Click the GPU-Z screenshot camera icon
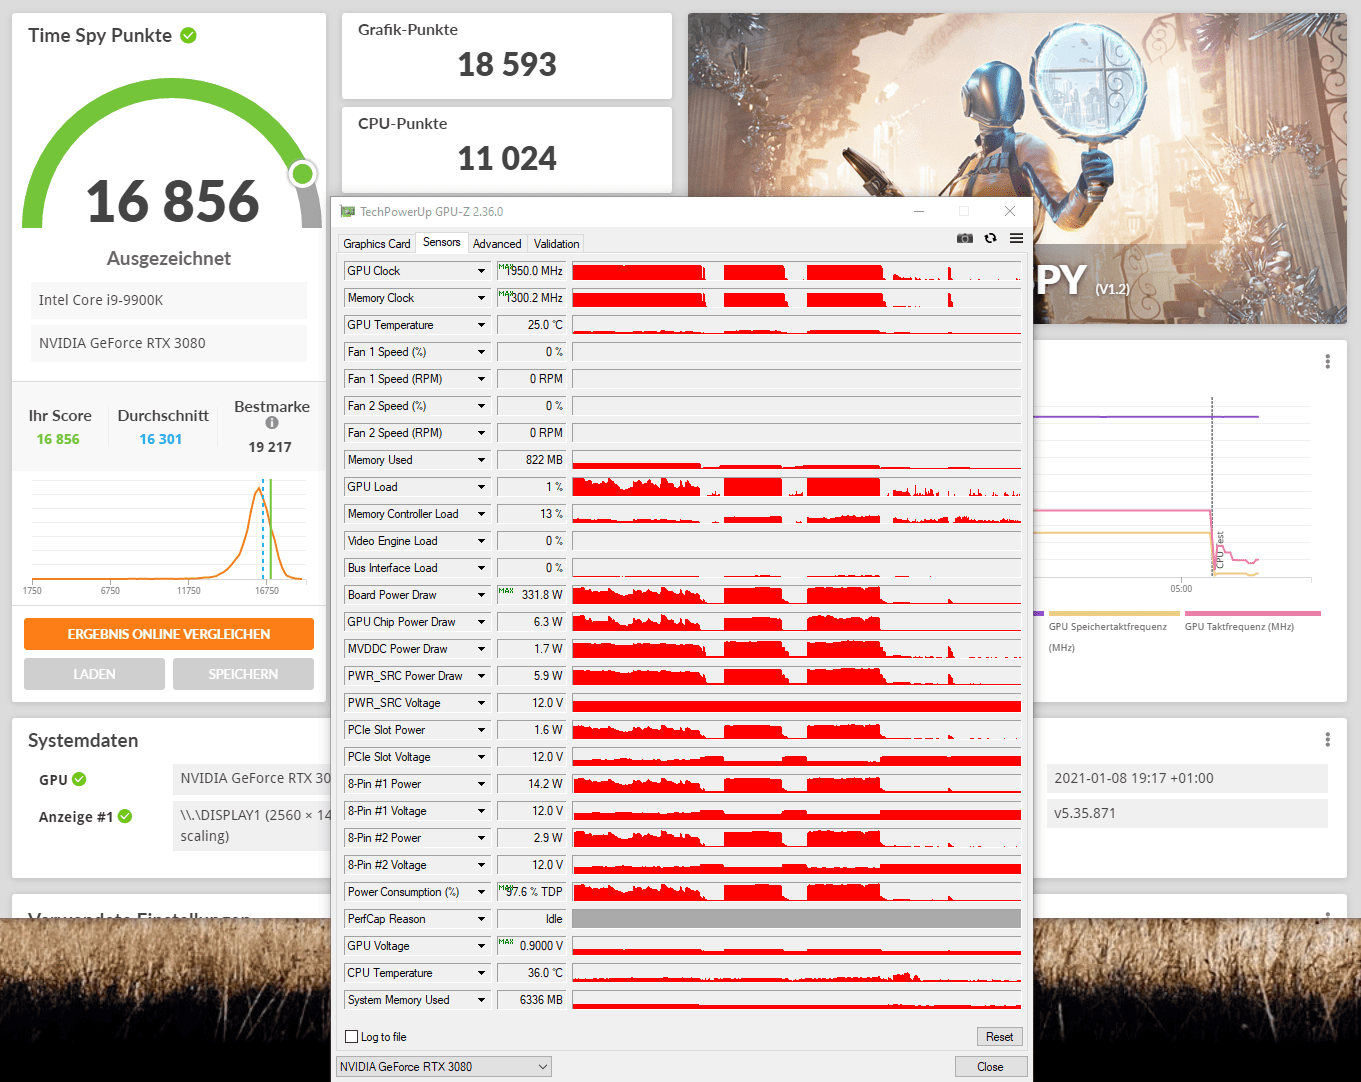The height and width of the screenshot is (1082, 1361). pos(964,238)
